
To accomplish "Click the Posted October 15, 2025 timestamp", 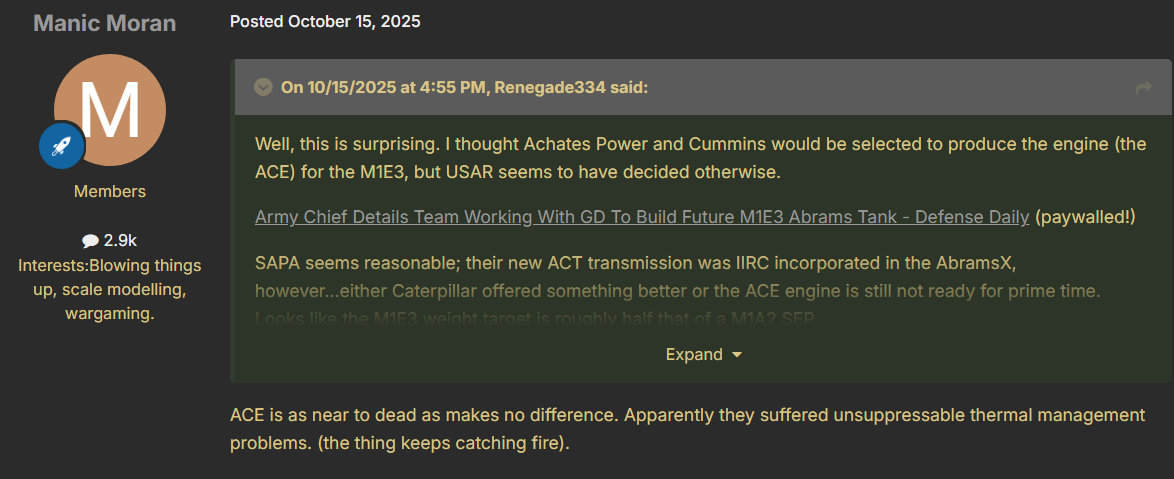I will click(325, 22).
